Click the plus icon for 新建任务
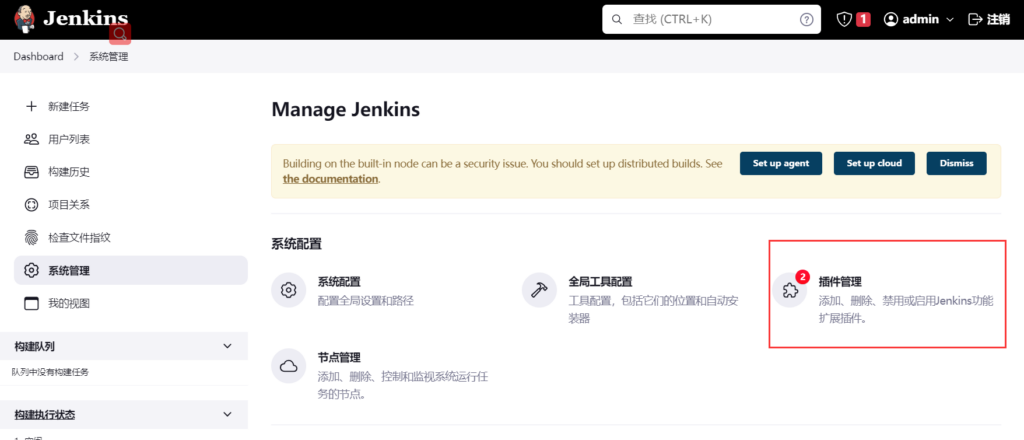 coord(31,106)
